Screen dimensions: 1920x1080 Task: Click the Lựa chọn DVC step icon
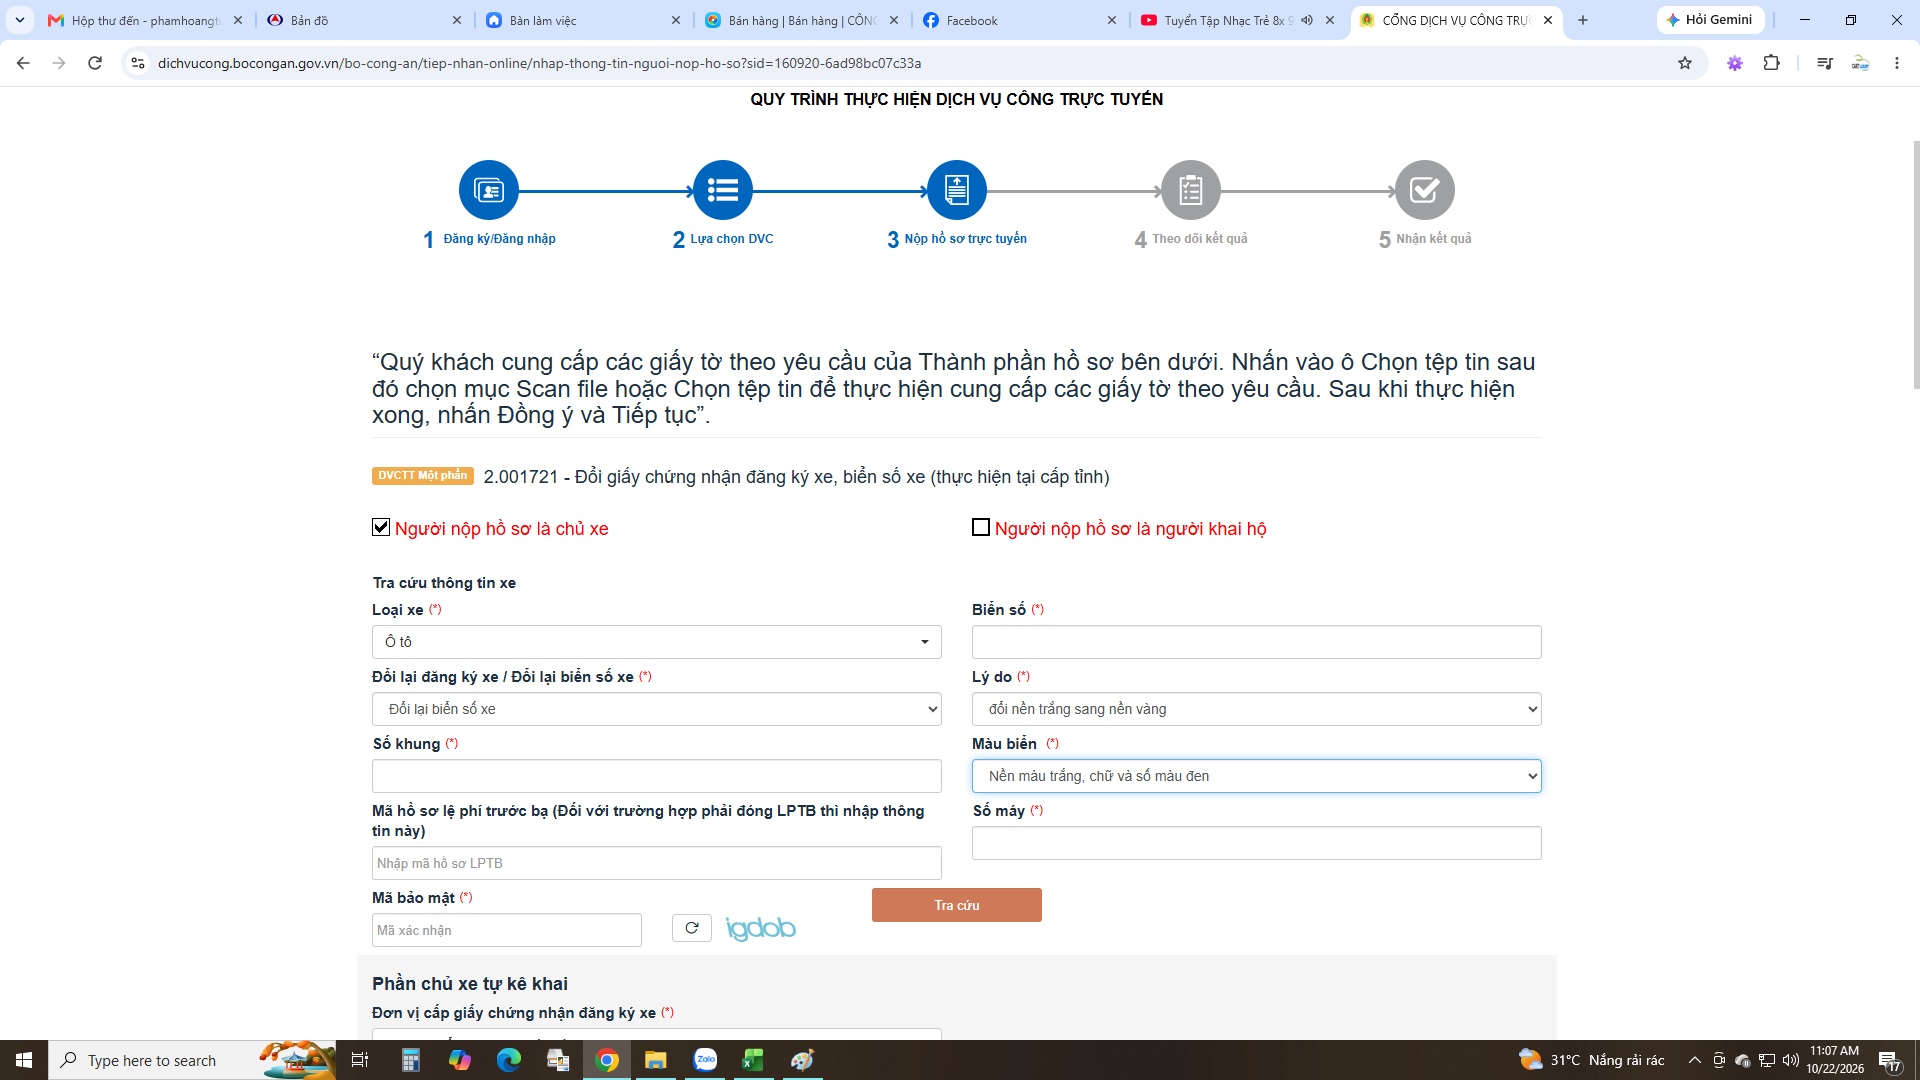point(722,190)
